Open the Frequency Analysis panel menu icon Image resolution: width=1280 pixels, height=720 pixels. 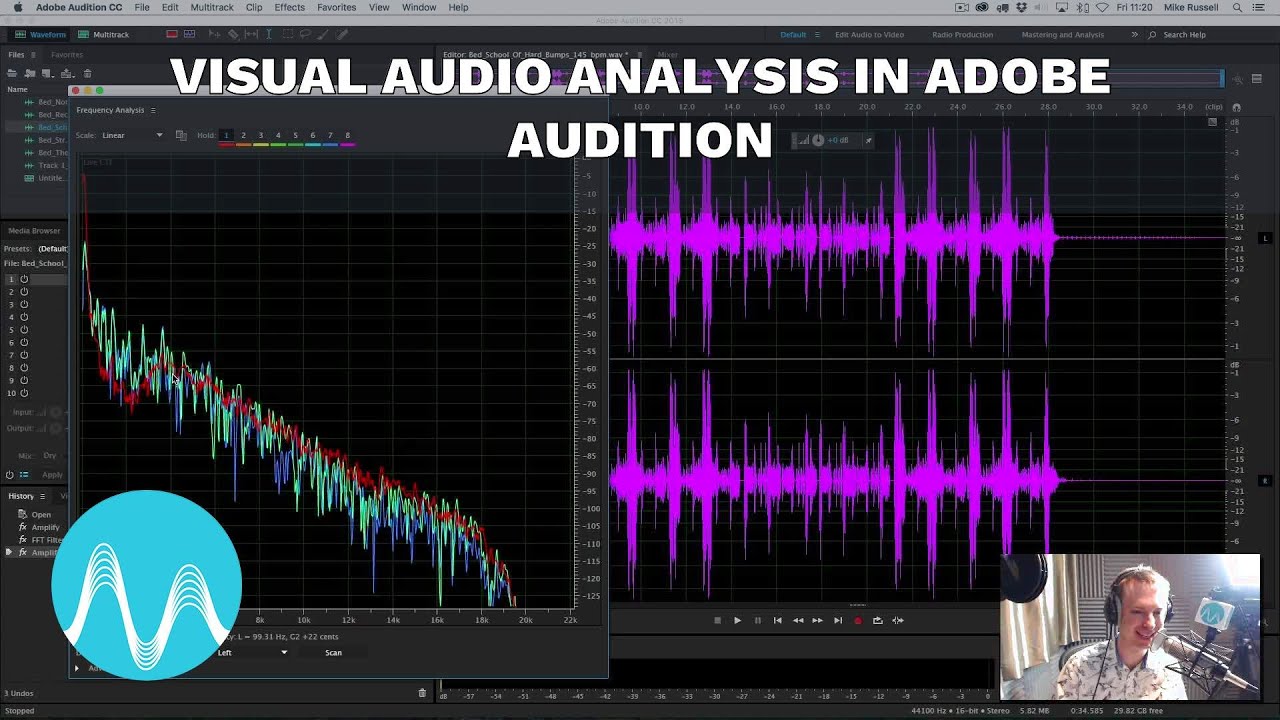153,110
